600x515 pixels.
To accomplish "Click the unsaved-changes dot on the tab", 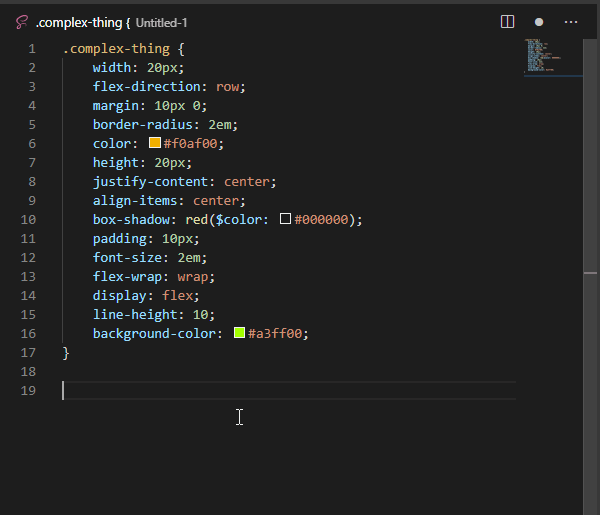I will 539,22.
